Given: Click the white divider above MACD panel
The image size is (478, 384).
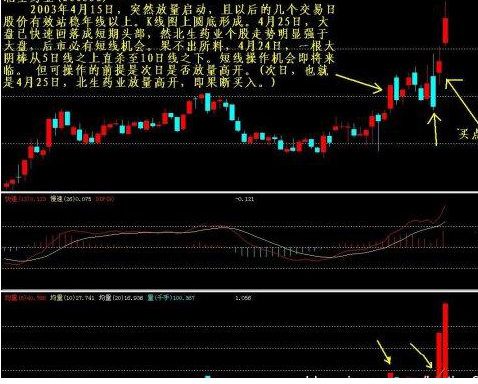Looking at the screenshot, I should [x=239, y=192].
